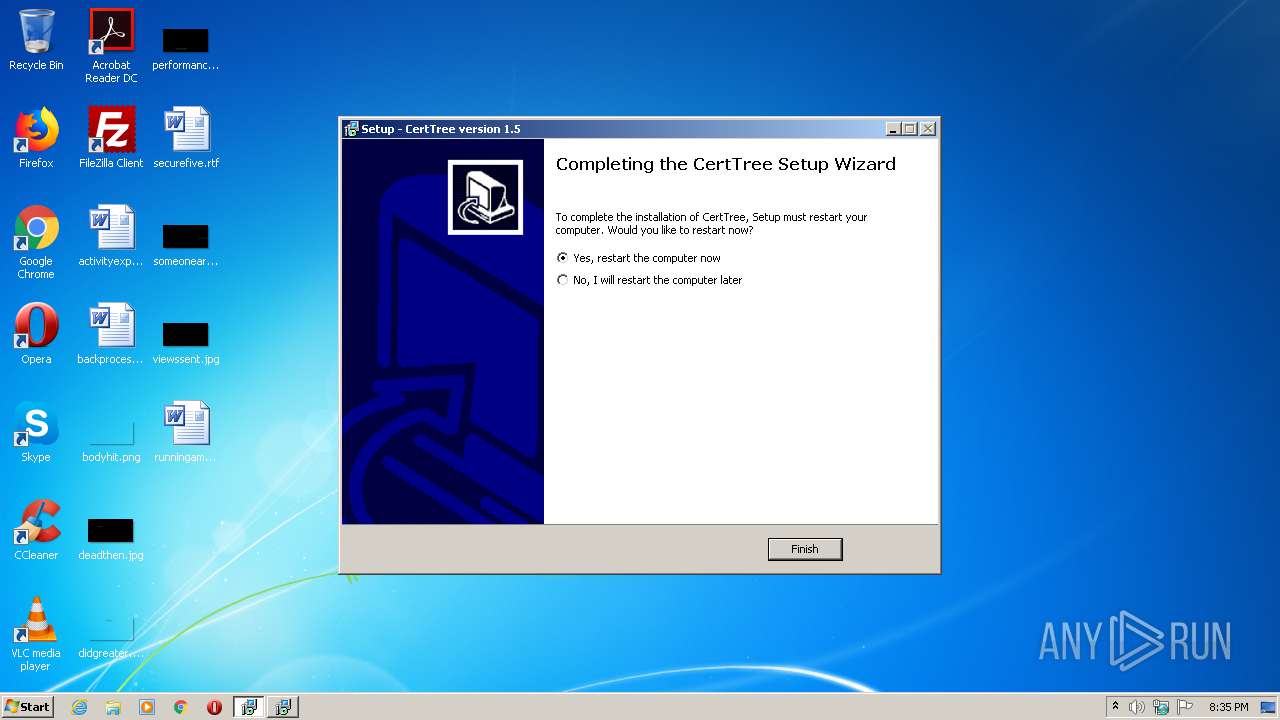Viewport: 1280px width, 720px height.
Task: Click the CertTree installer graphic icon
Action: coord(485,197)
